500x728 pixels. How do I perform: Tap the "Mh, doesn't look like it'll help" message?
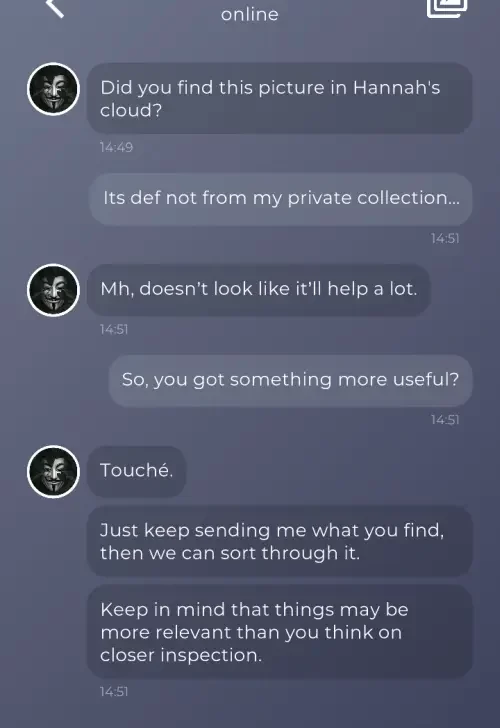[259, 290]
